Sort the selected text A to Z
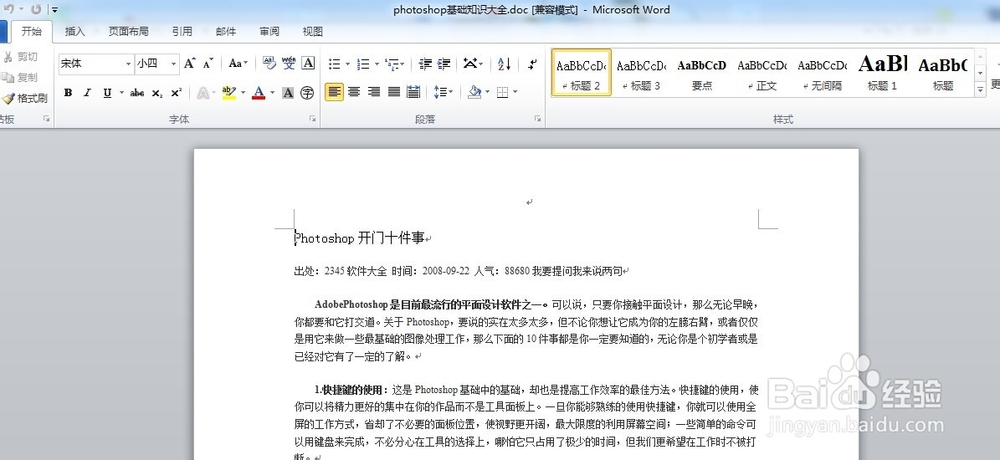Screen dimensions: 1000x460 (x=504, y=64)
